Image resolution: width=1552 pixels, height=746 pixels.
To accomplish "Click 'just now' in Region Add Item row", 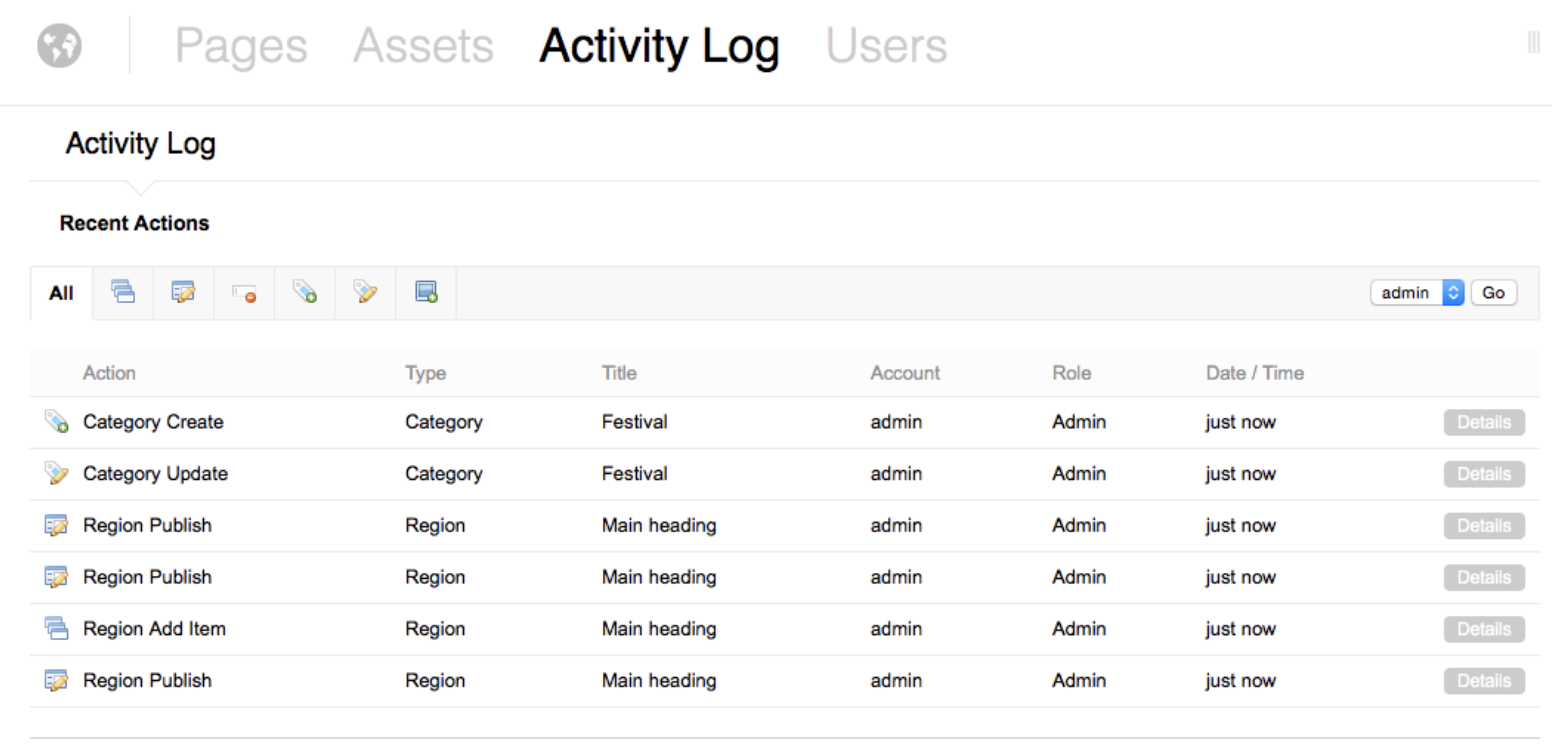I will coord(1241,629).
